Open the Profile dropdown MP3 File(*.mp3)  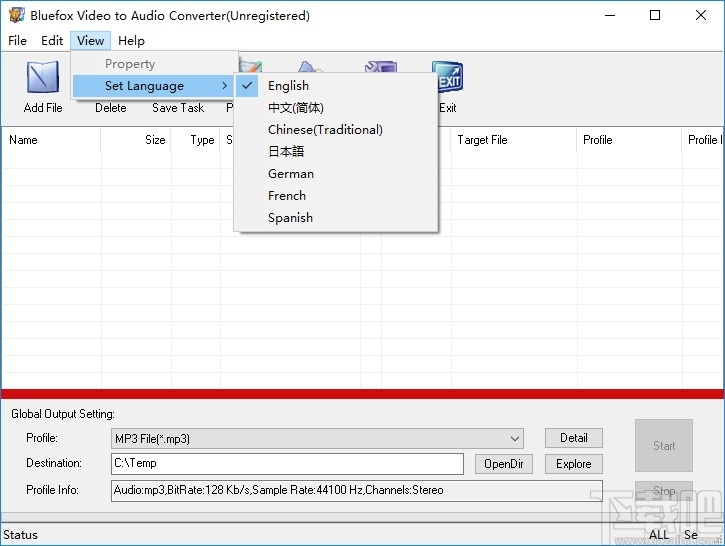(x=317, y=438)
